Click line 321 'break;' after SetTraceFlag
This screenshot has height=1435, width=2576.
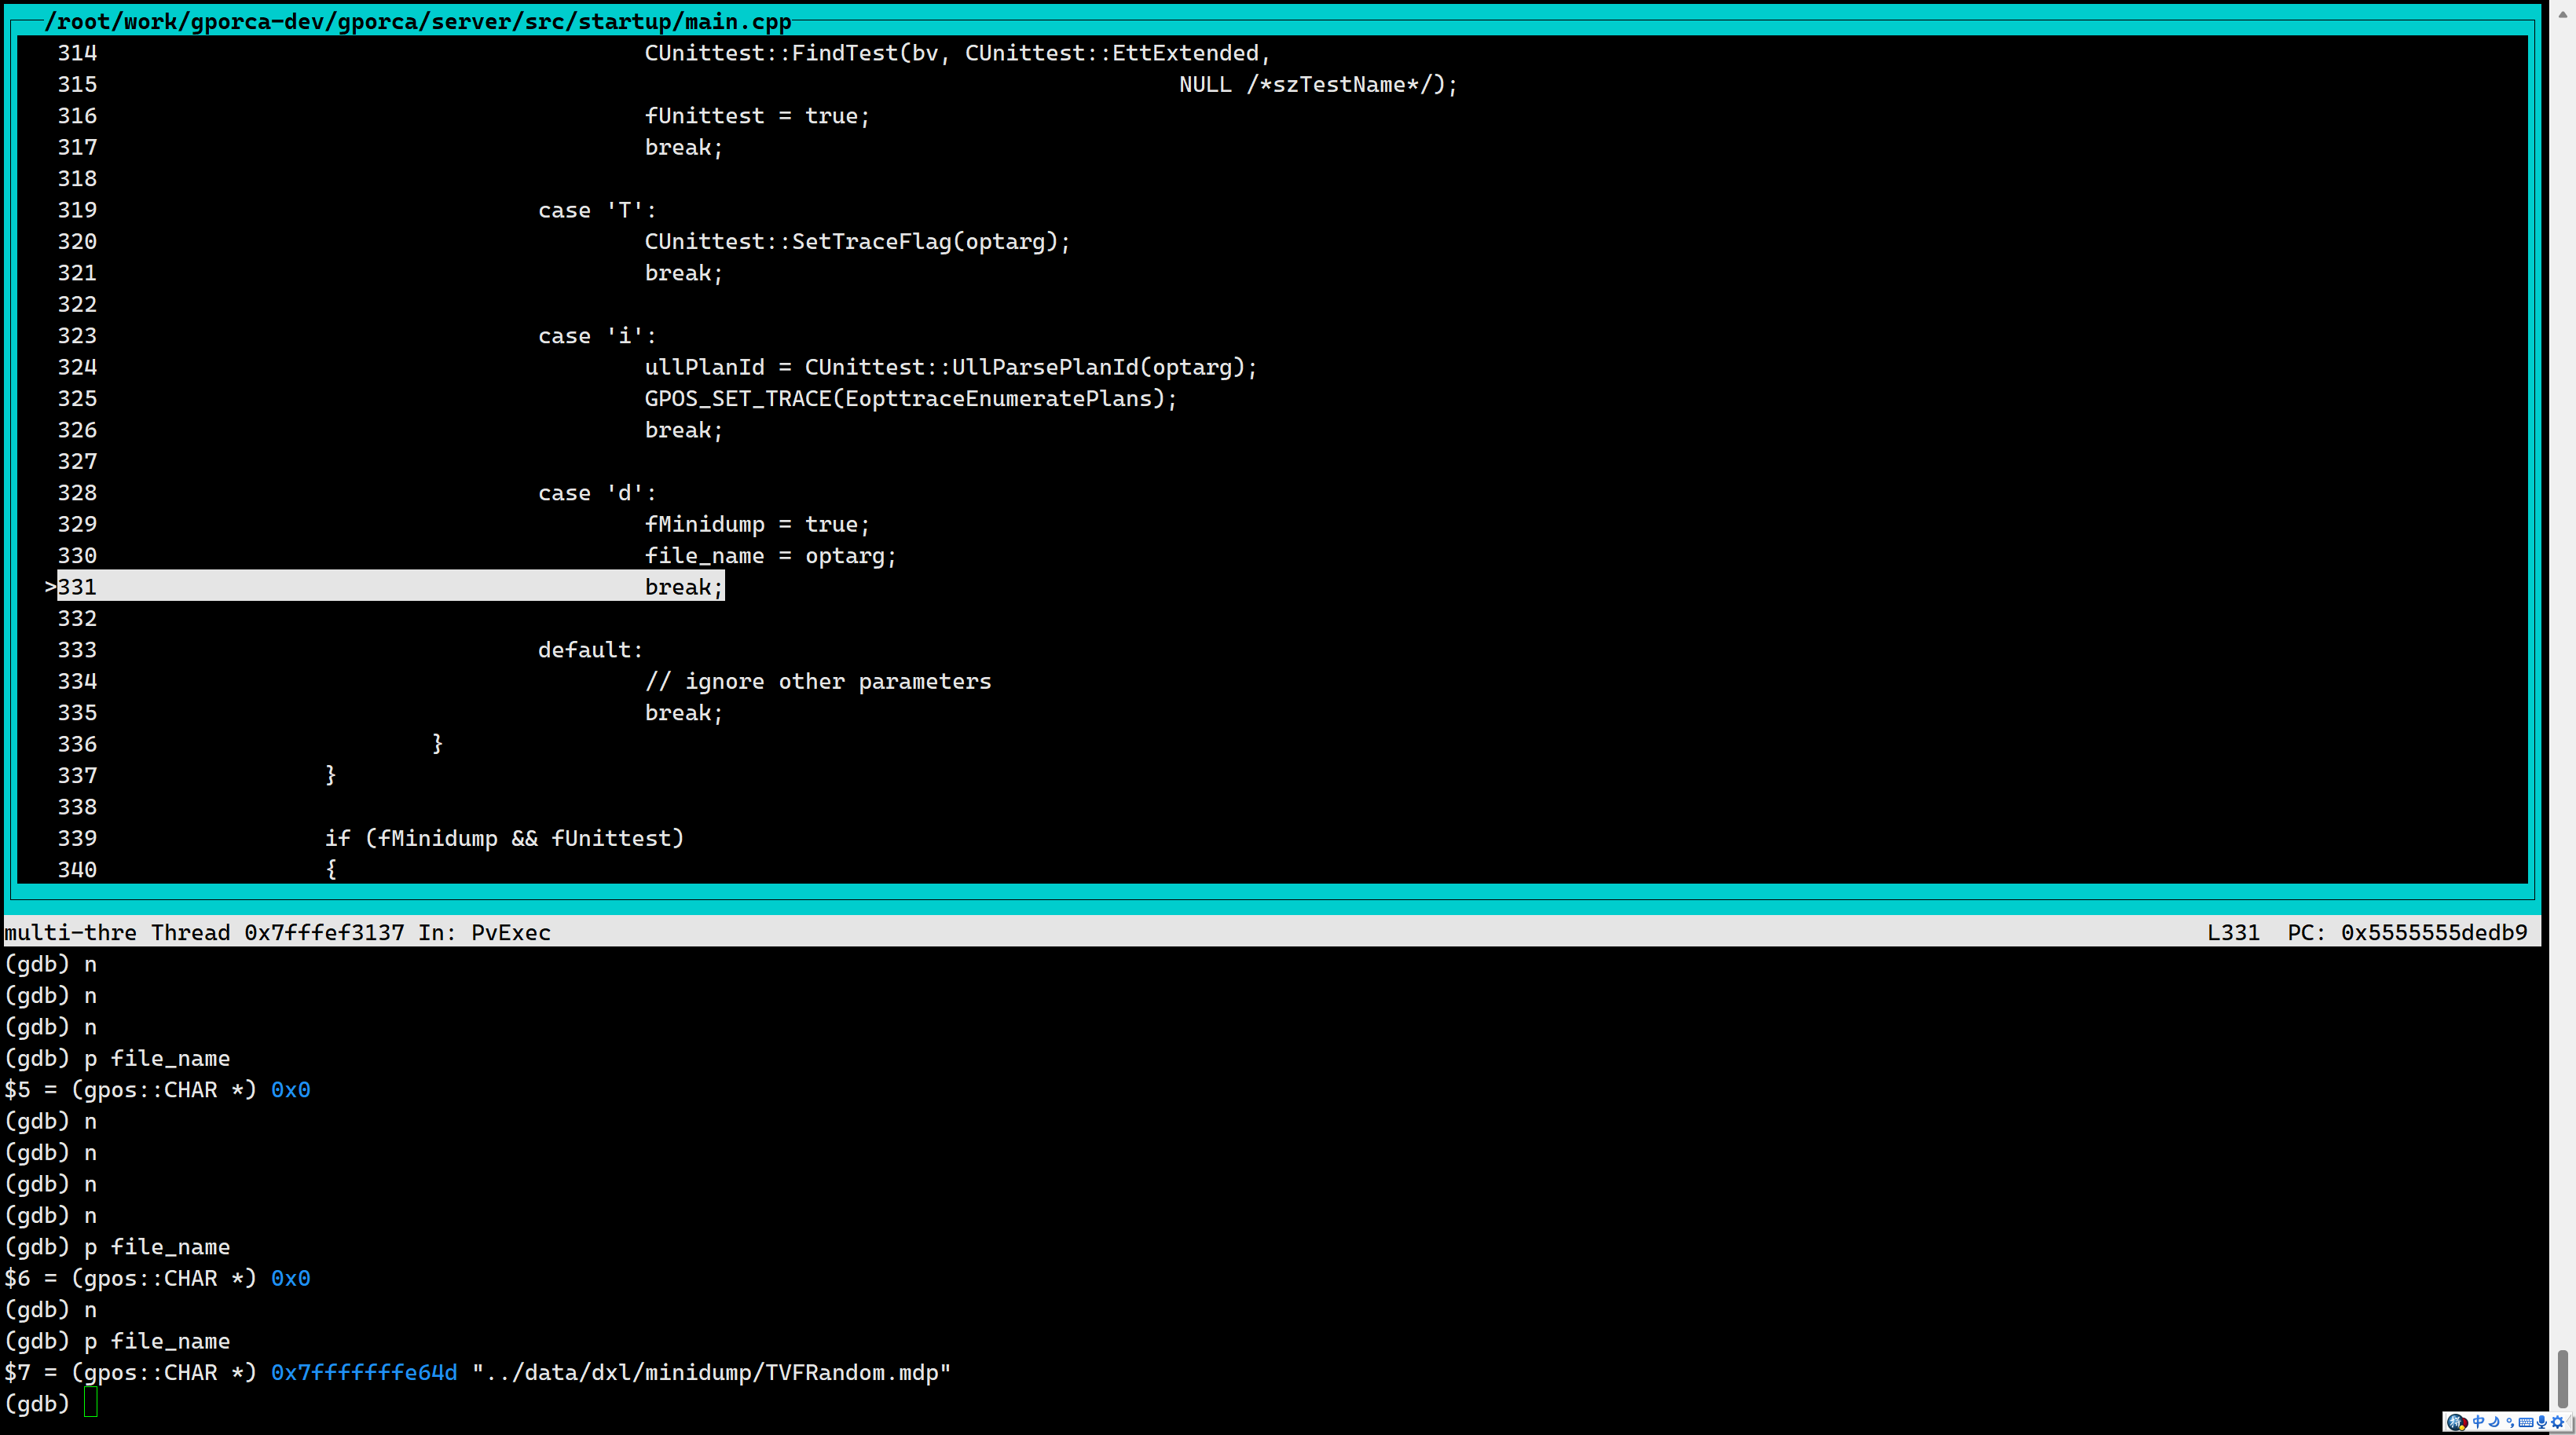coord(684,273)
